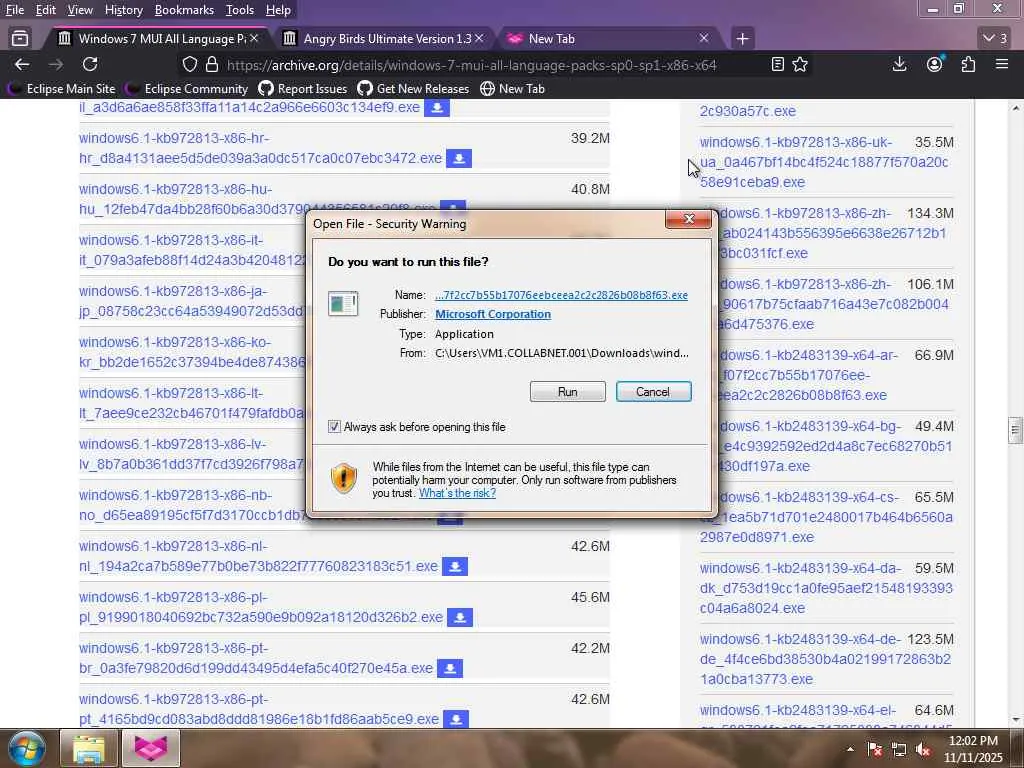Open the Windows Start menu
The width and height of the screenshot is (1024, 768).
(27, 748)
